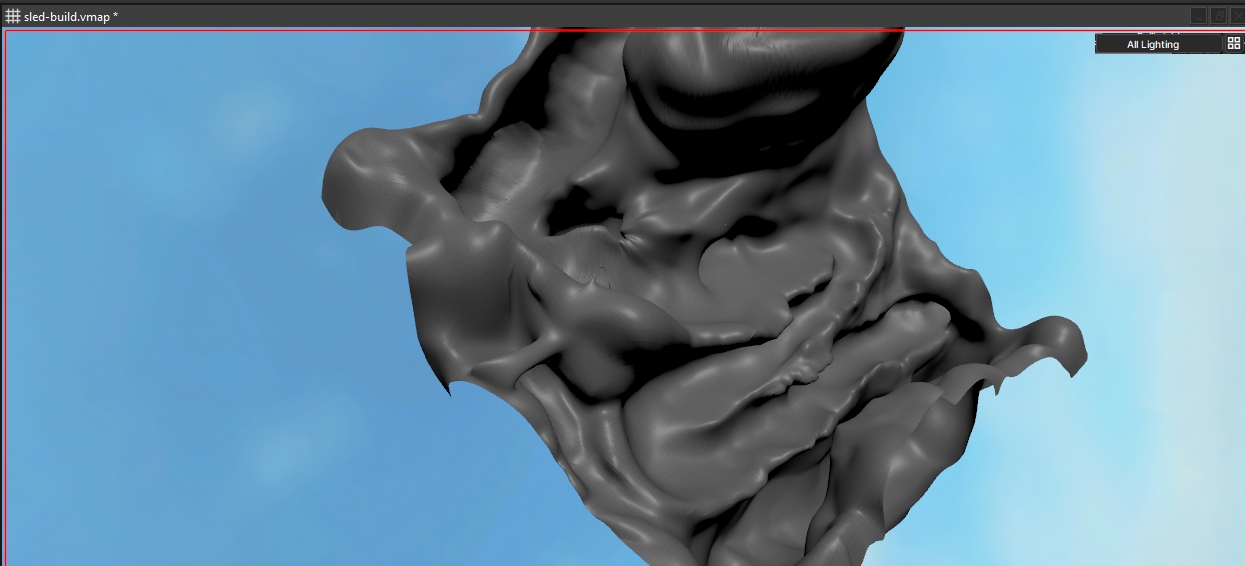This screenshot has height=566, width=1245.
Task: Restore the sled-build.vmap document window
Action: point(1218,15)
